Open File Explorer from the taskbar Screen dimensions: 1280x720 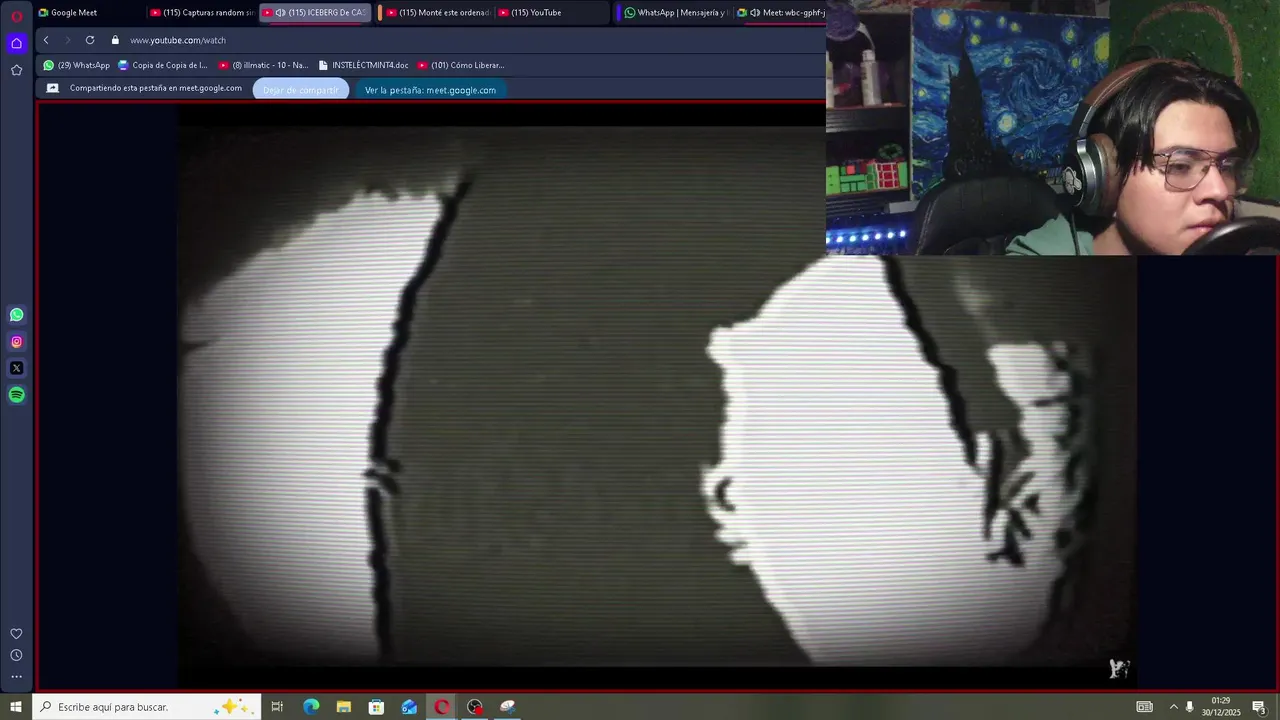pyautogui.click(x=344, y=706)
